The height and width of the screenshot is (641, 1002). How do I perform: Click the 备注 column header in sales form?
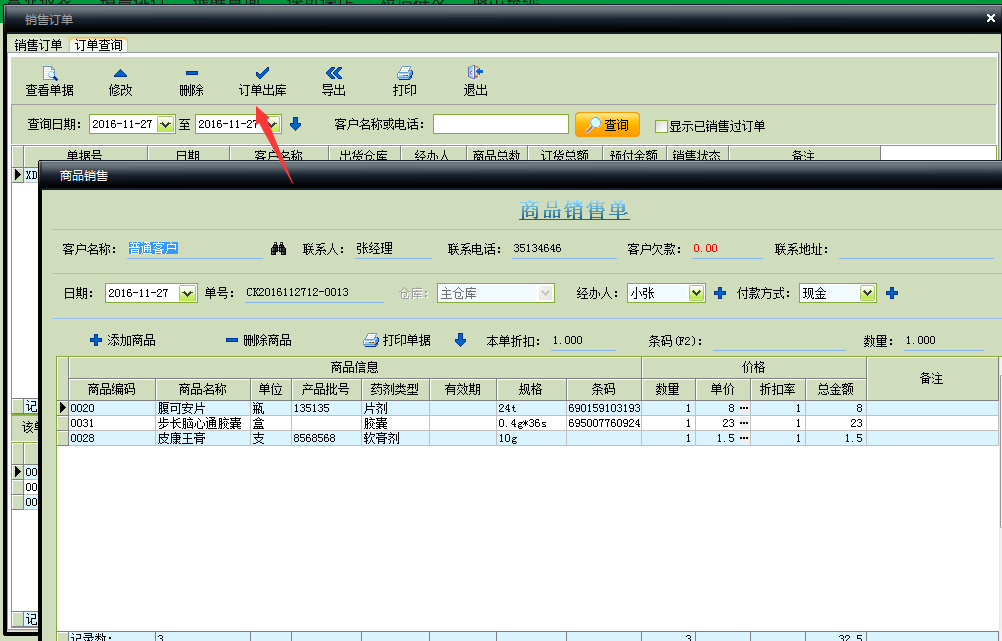[x=932, y=378]
